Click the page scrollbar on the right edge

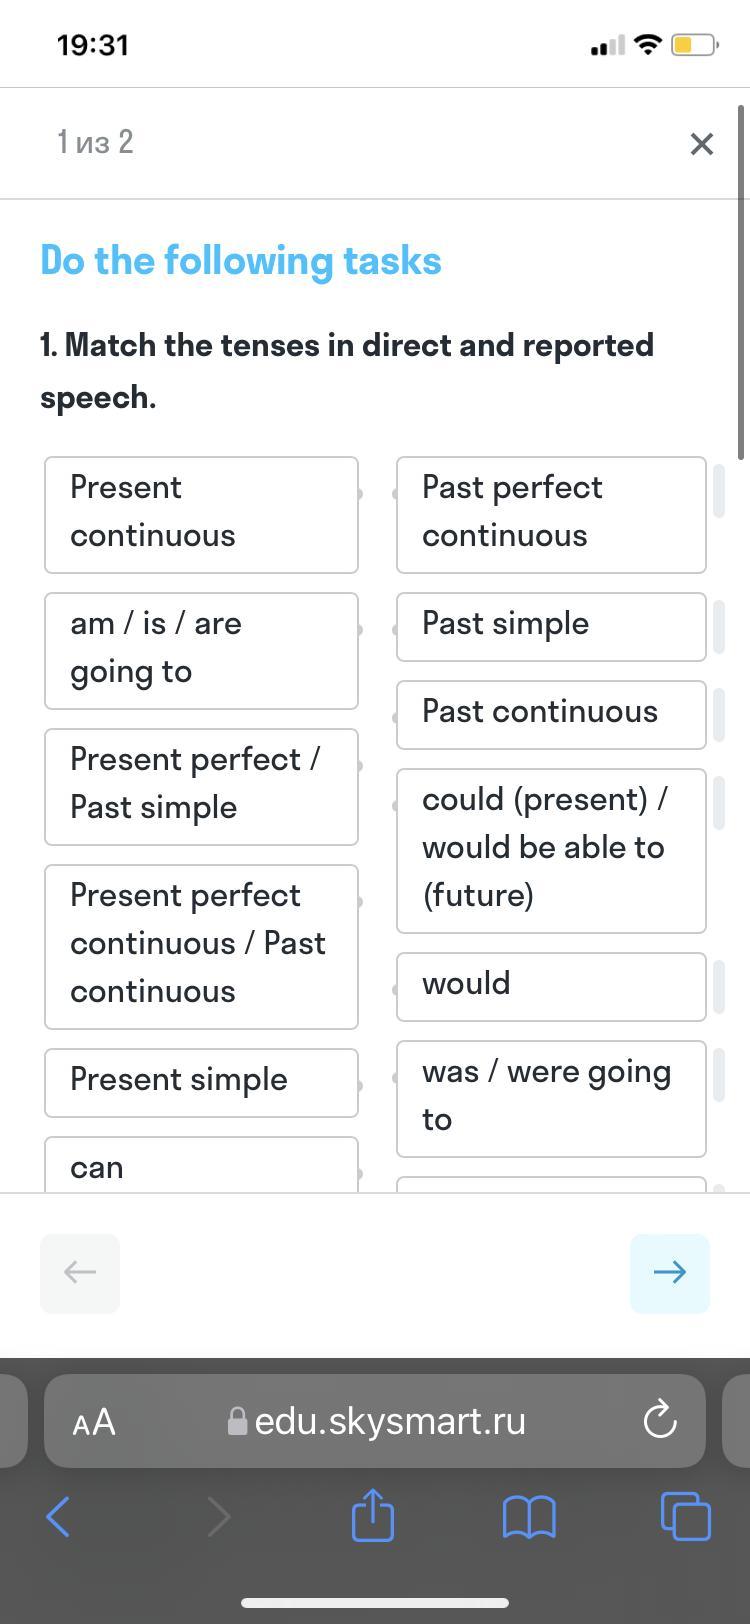coord(742,280)
